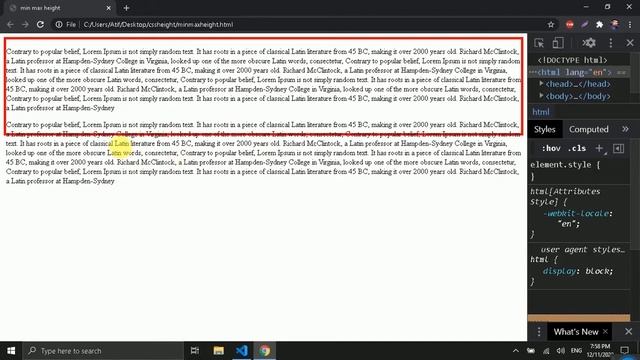Click the display: block property
The height and width of the screenshot is (360, 640).
tap(578, 271)
